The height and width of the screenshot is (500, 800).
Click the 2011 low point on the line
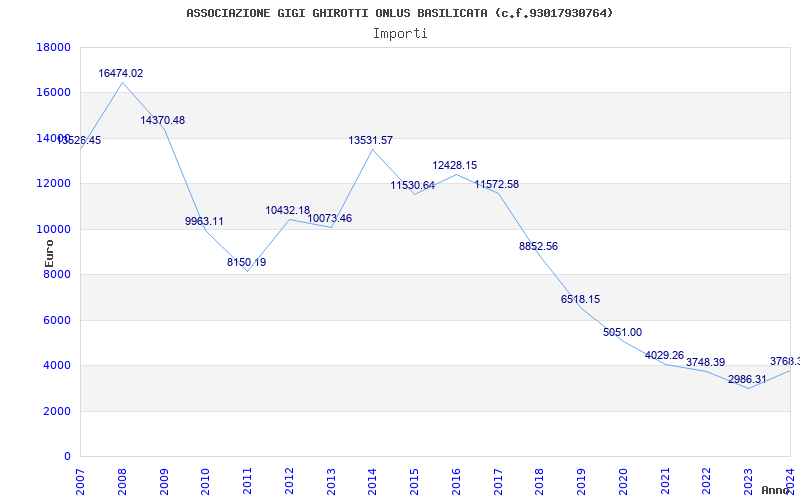click(247, 271)
